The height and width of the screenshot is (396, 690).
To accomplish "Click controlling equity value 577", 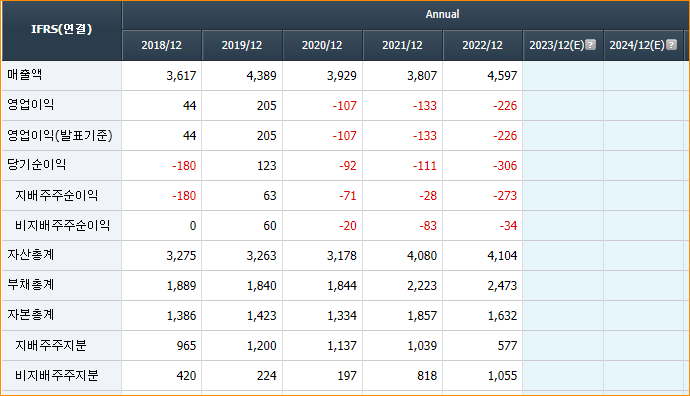I will click(507, 346).
